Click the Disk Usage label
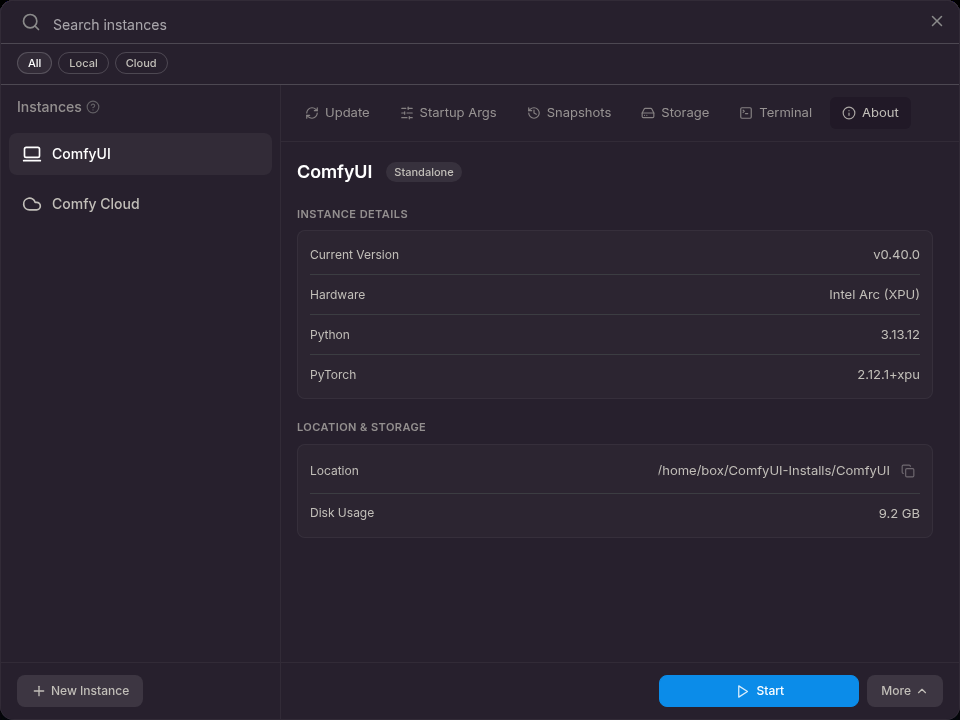 [x=342, y=513]
